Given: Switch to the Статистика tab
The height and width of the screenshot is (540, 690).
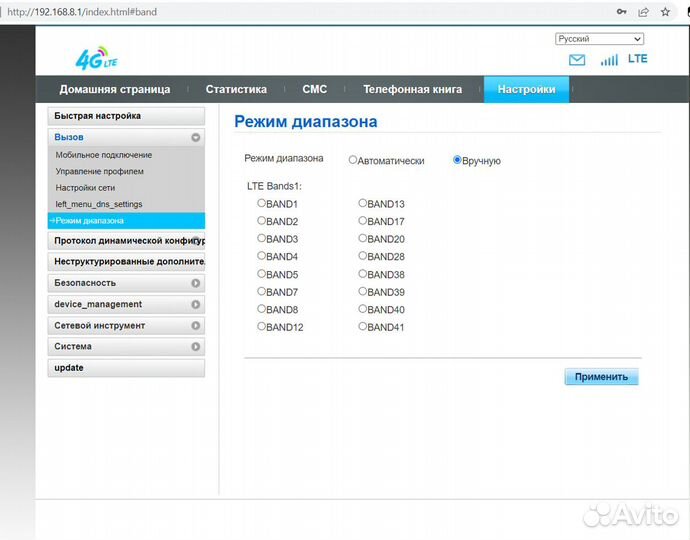Looking at the screenshot, I should 236,89.
